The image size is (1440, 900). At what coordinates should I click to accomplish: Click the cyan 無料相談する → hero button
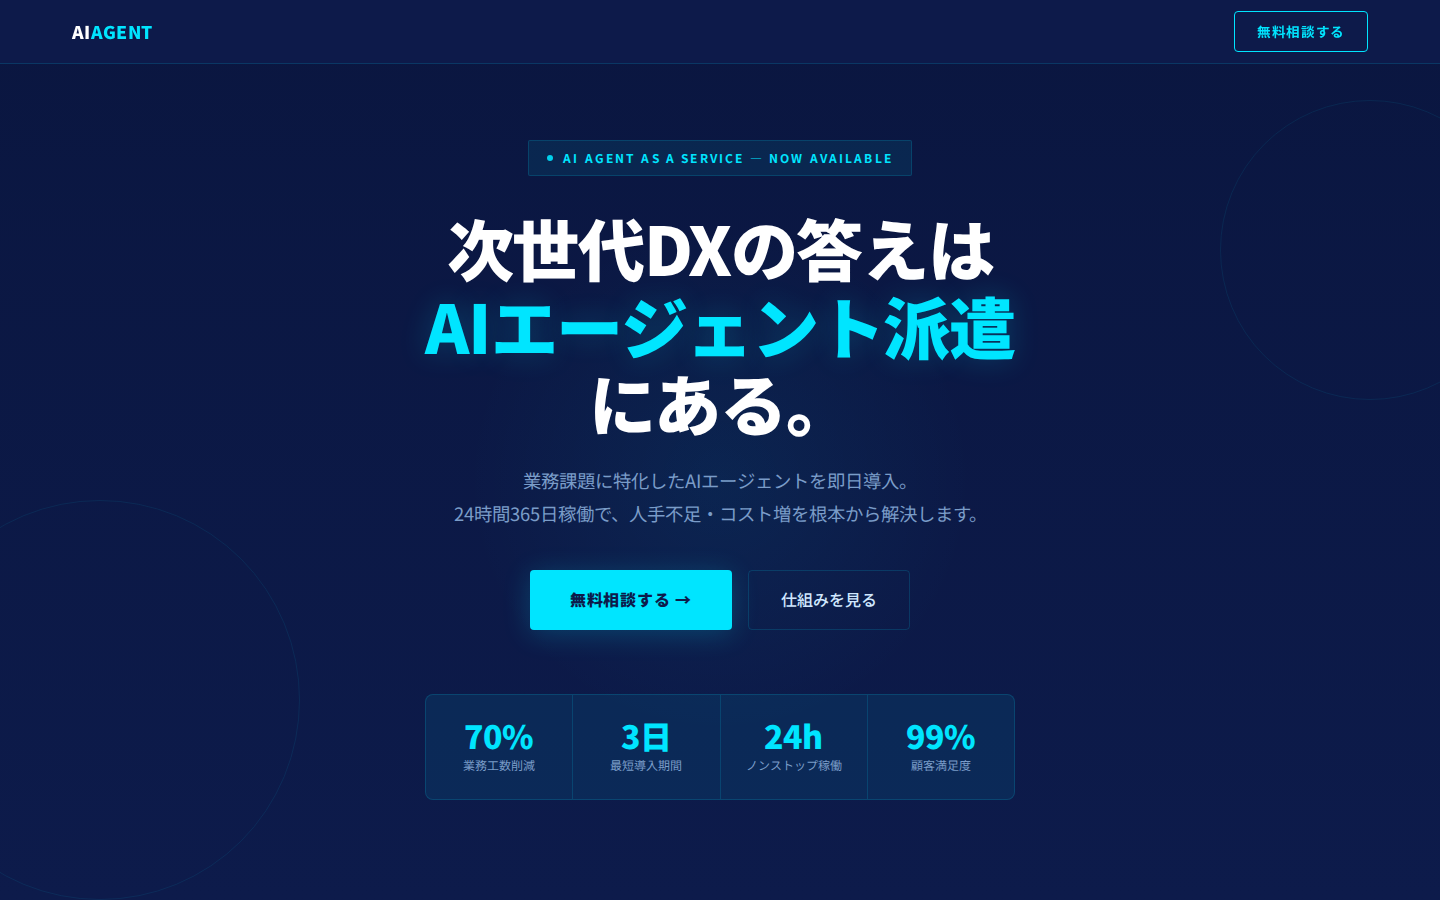click(631, 600)
